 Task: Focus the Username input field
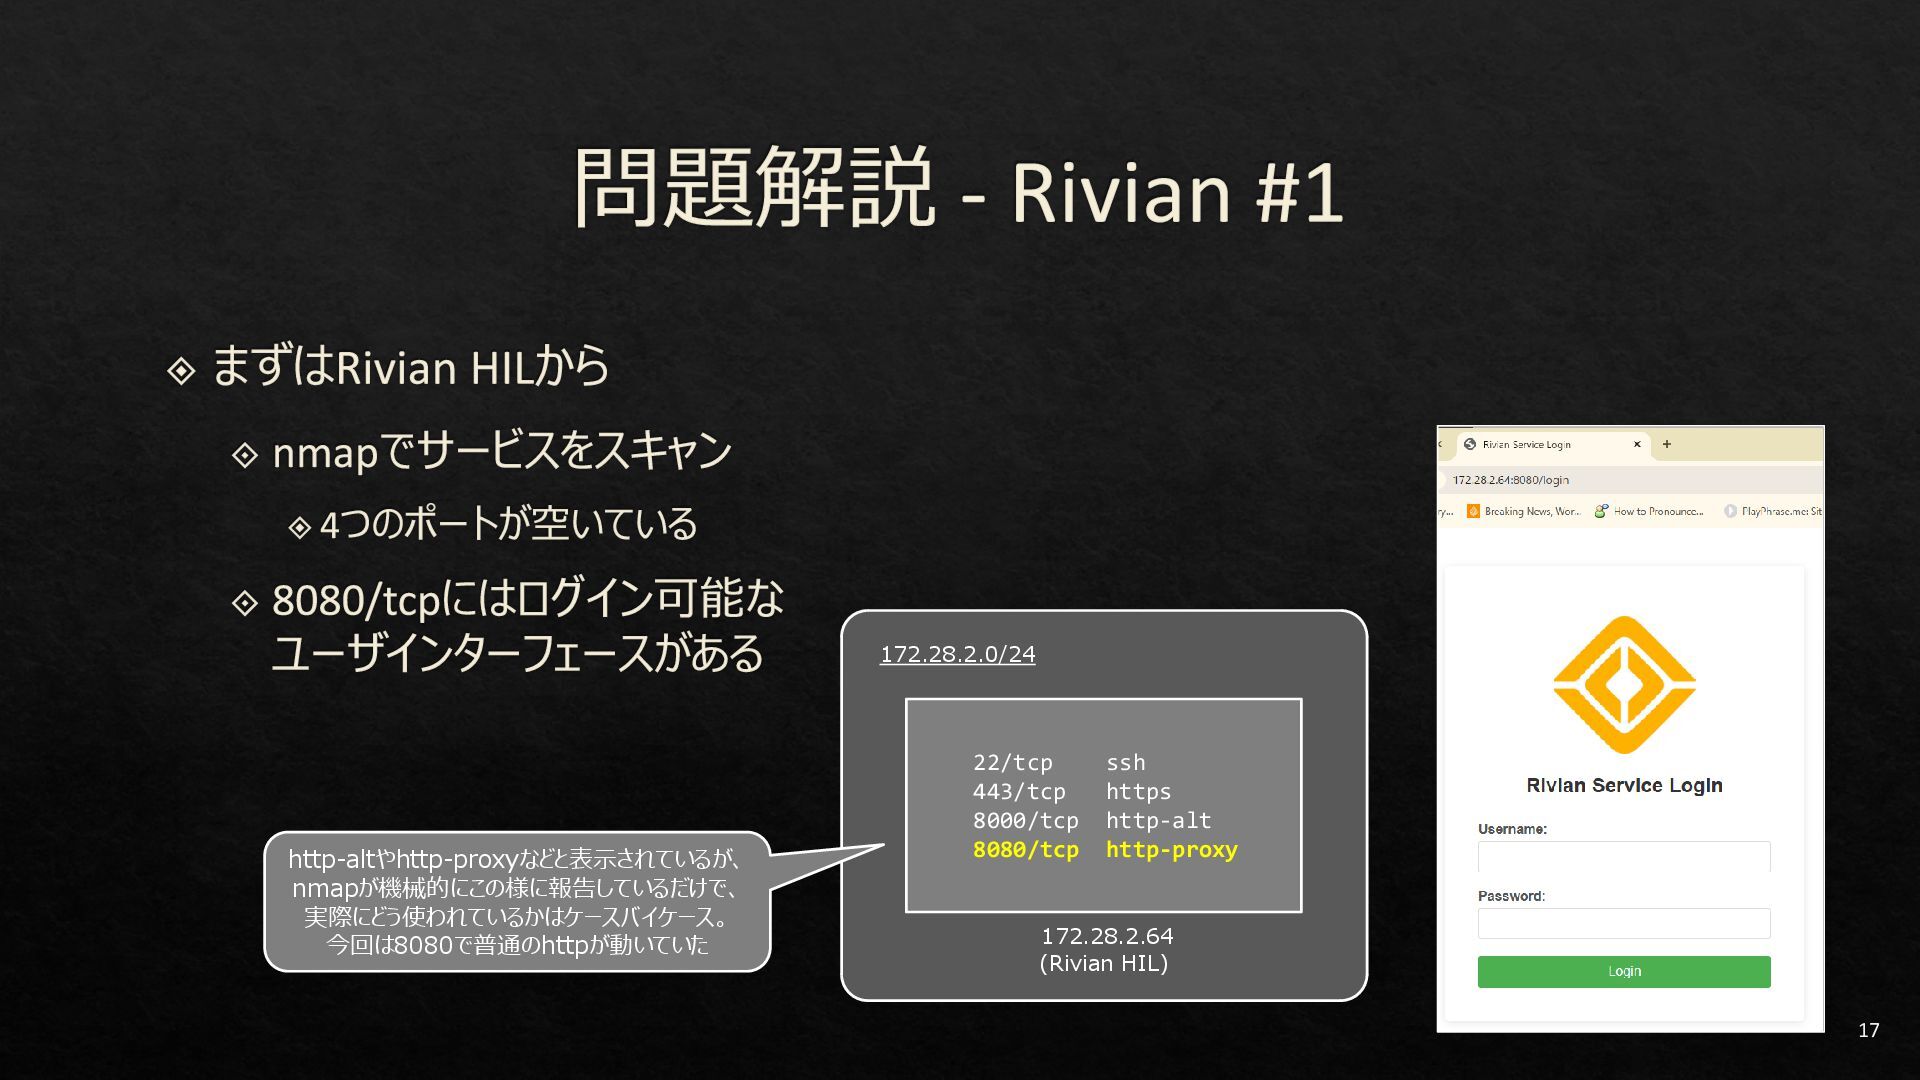coord(1624,856)
